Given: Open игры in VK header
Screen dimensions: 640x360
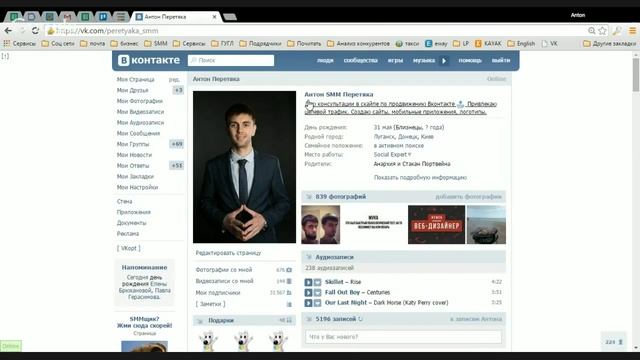Looking at the screenshot, I should (x=395, y=60).
